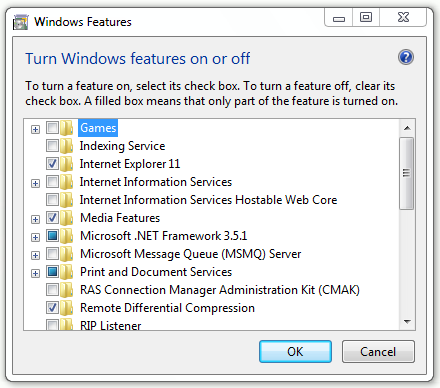Select the Games label
Image resolution: width=440 pixels, height=388 pixels.
(98, 128)
